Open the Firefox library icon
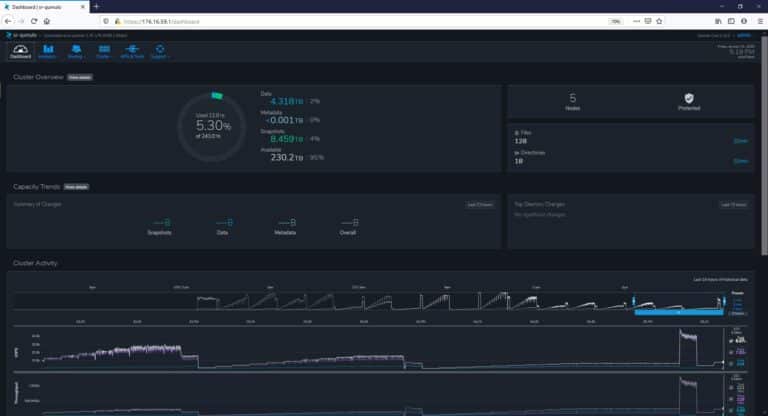 [x=718, y=21]
